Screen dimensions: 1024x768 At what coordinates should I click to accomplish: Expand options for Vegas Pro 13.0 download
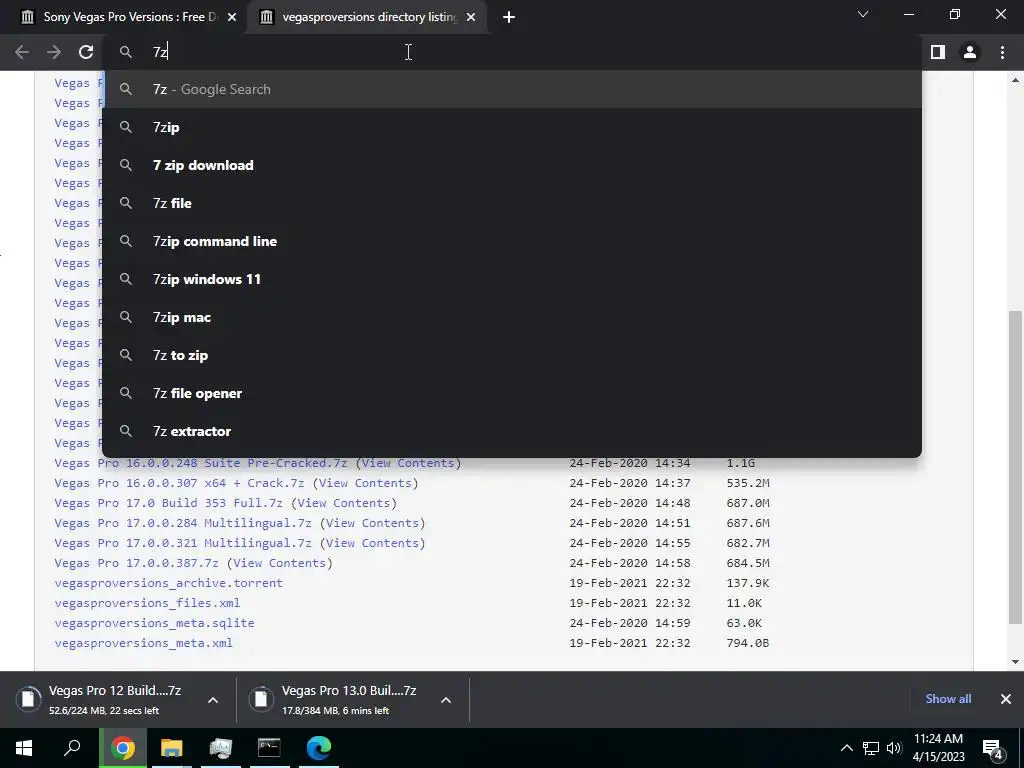tap(446, 700)
